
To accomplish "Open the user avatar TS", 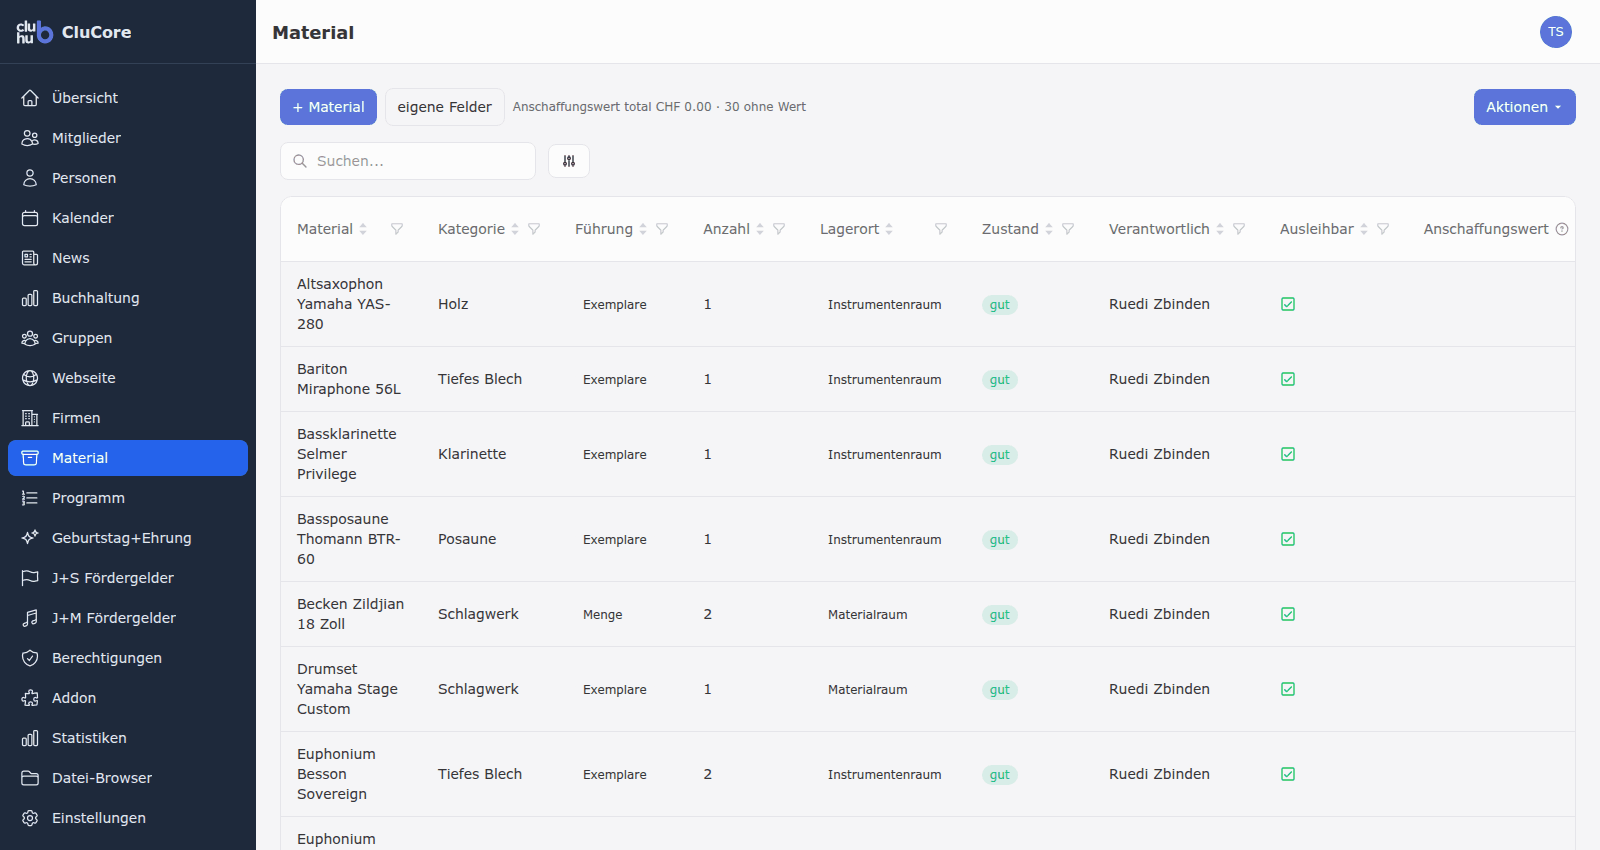I will pyautogui.click(x=1556, y=32).
